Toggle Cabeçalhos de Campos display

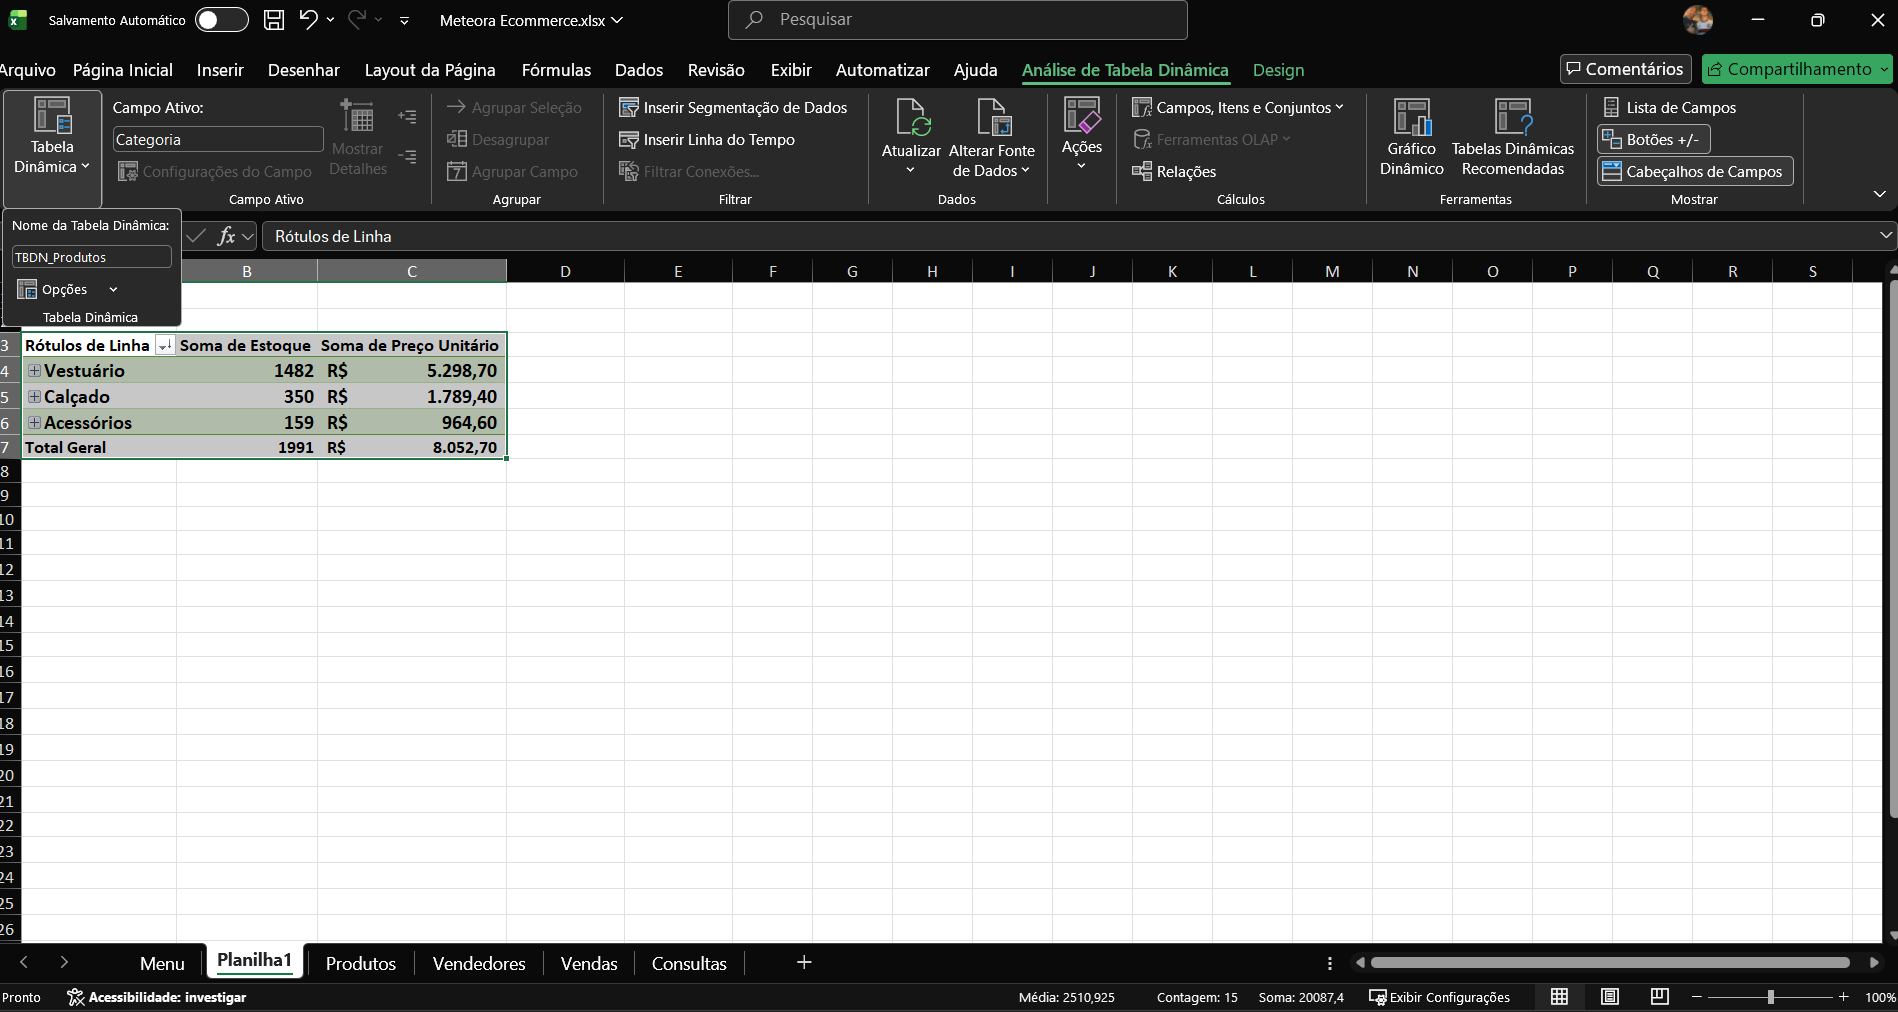(x=1694, y=172)
